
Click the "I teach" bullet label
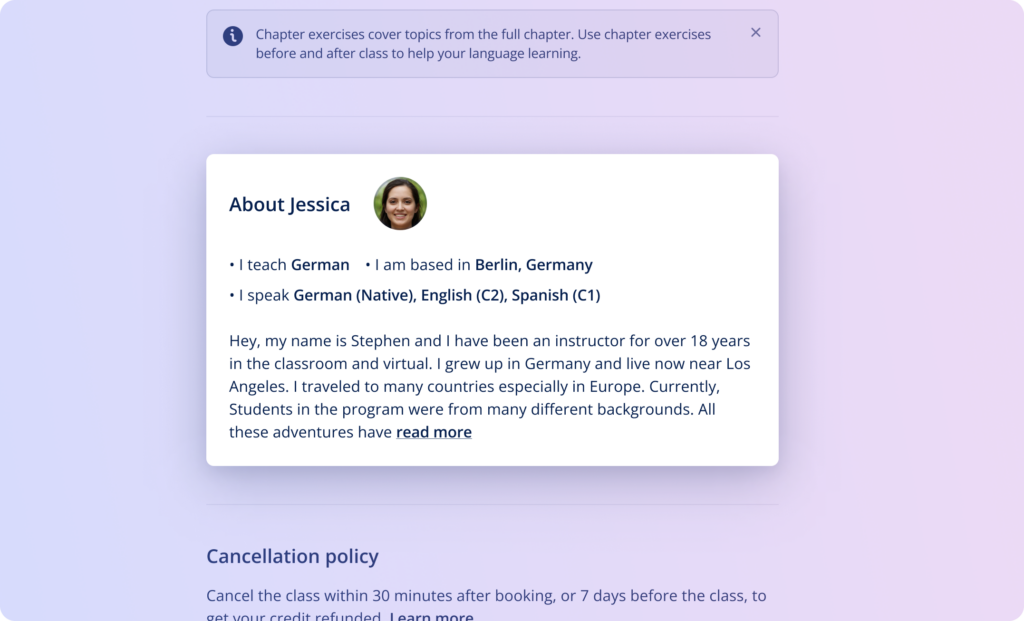(263, 265)
